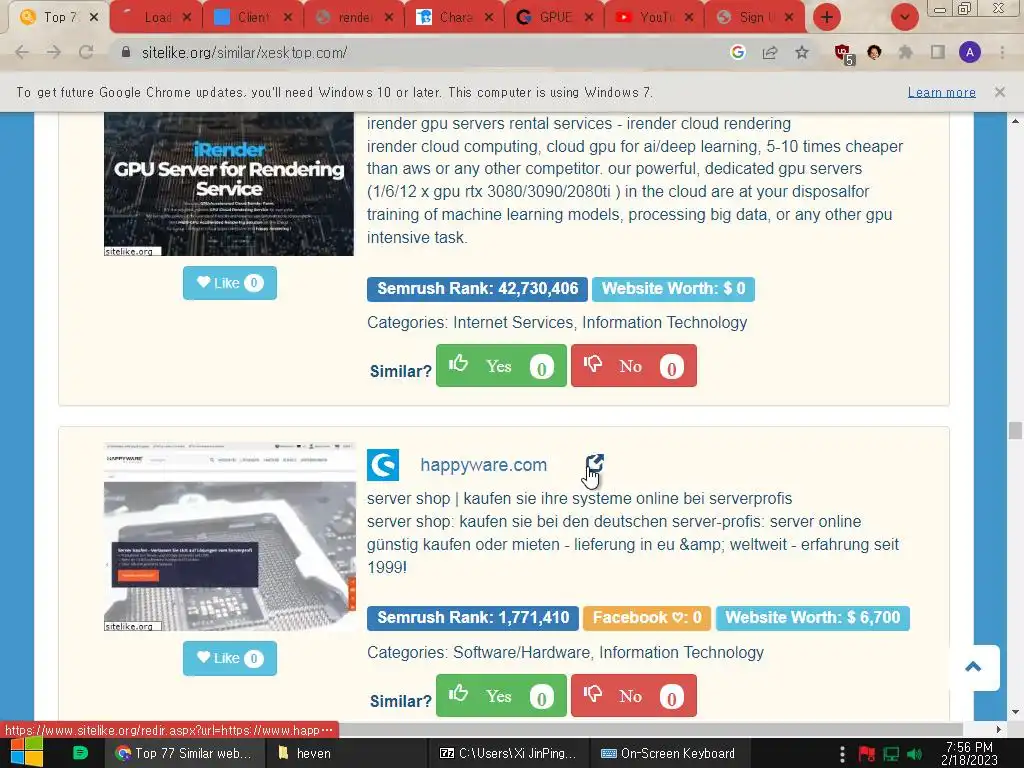Screen dimensions: 1024x768
Task: Vote No similar for happyware.com
Action: point(633,696)
